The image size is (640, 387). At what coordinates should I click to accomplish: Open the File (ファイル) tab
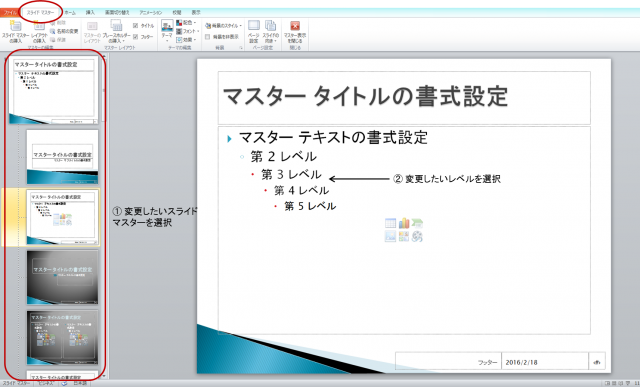click(x=9, y=13)
